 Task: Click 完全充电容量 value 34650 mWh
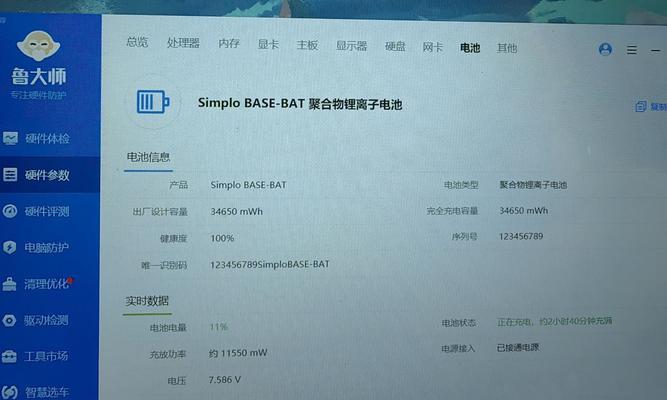(524, 211)
